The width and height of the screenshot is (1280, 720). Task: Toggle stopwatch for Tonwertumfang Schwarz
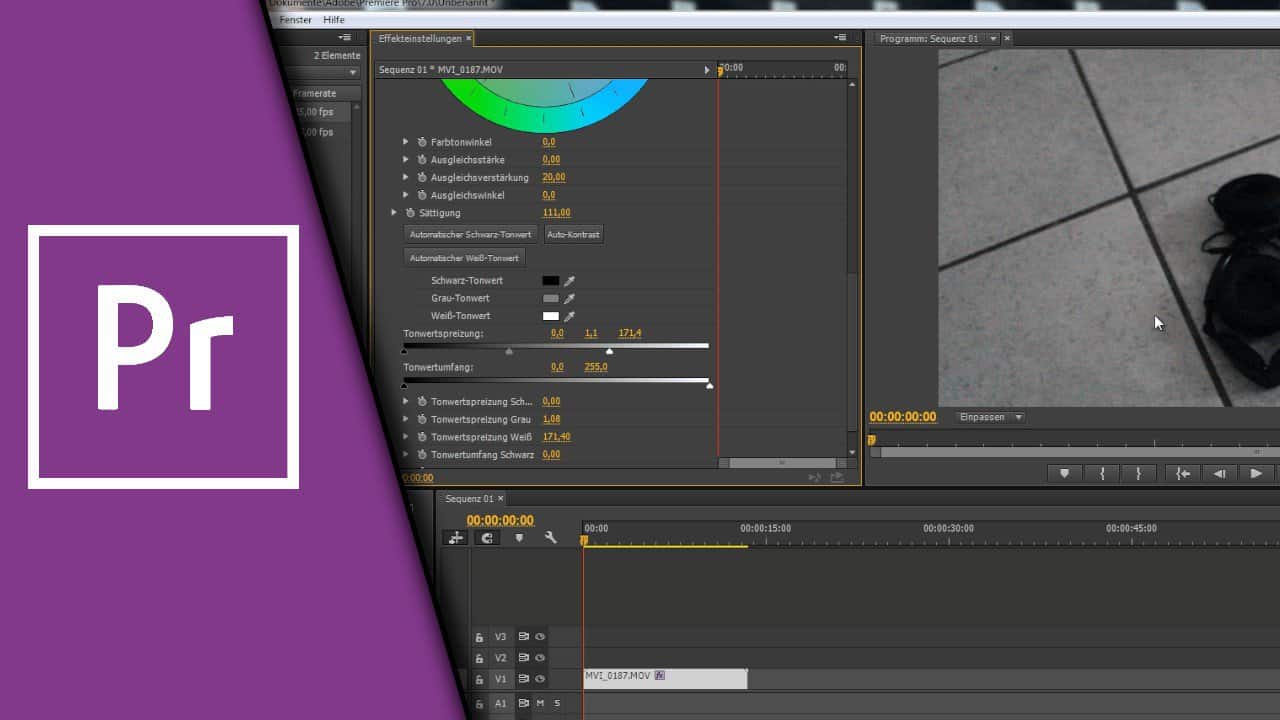[x=422, y=455]
